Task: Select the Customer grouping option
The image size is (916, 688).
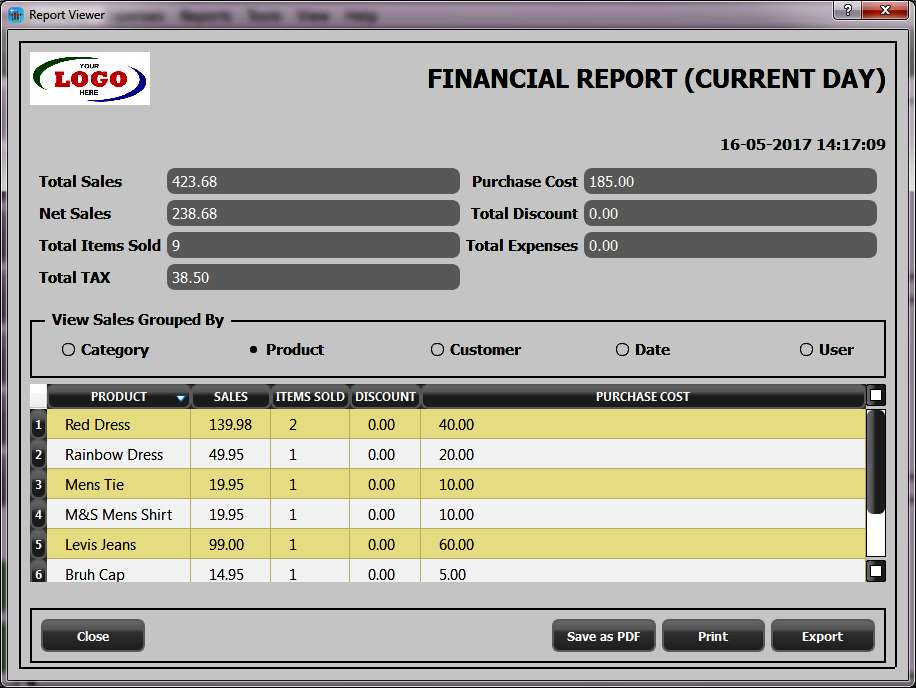Action: pyautogui.click(x=437, y=349)
